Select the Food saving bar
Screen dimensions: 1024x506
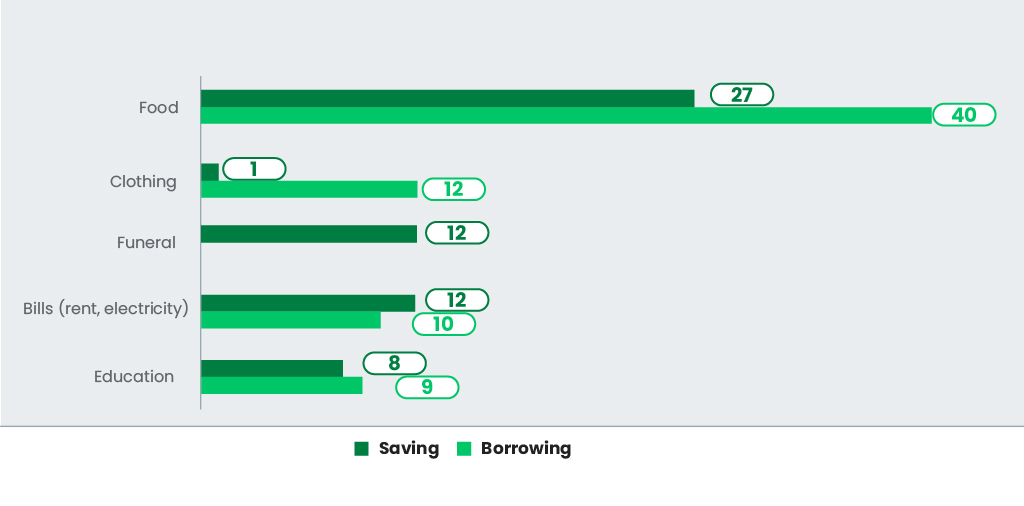[x=447, y=99]
